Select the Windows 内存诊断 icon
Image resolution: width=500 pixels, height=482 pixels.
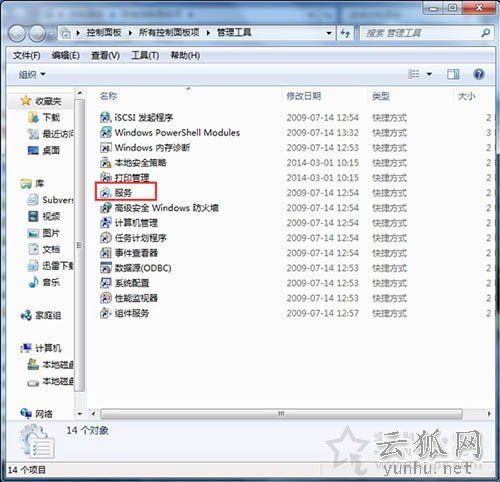(105, 147)
